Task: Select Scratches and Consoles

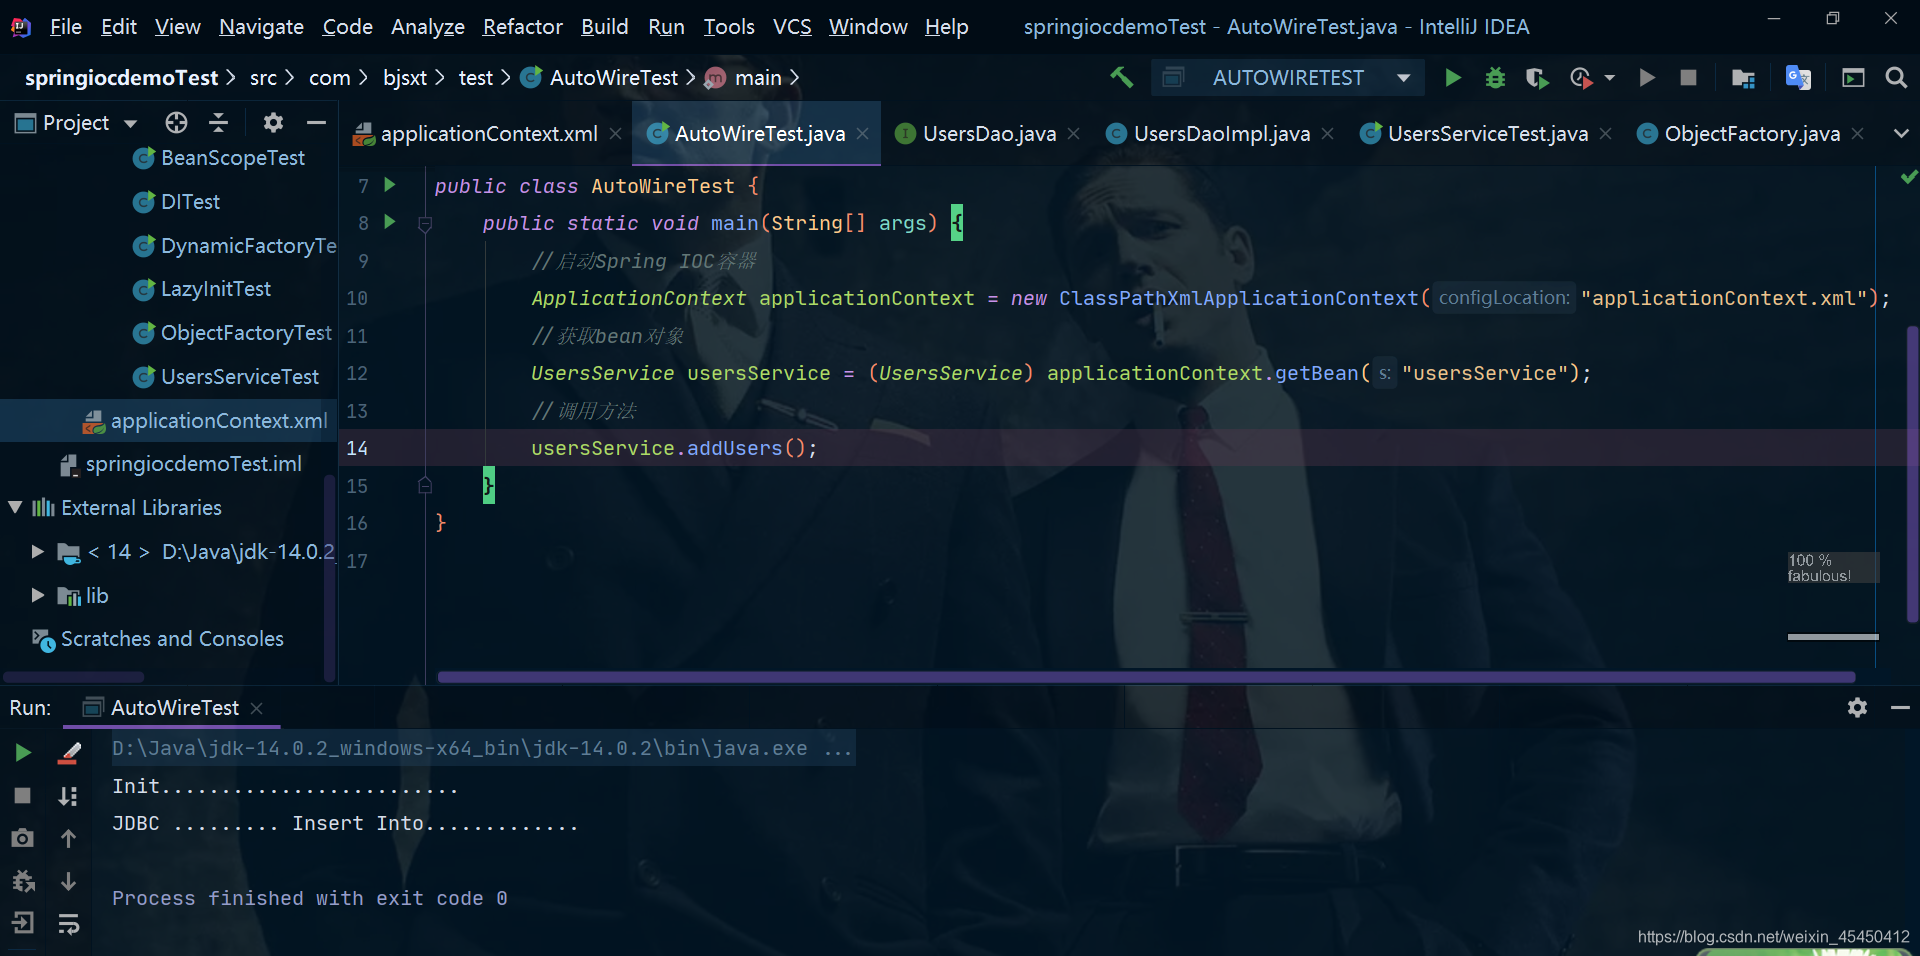Action: 172,639
